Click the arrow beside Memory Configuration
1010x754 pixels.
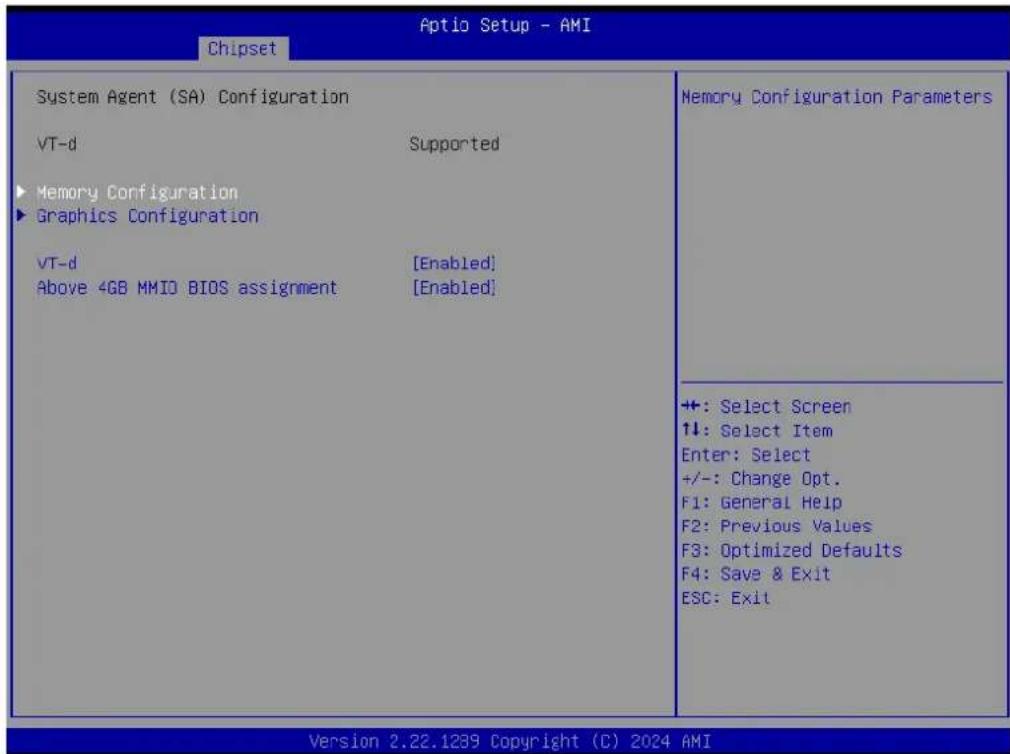21,191
